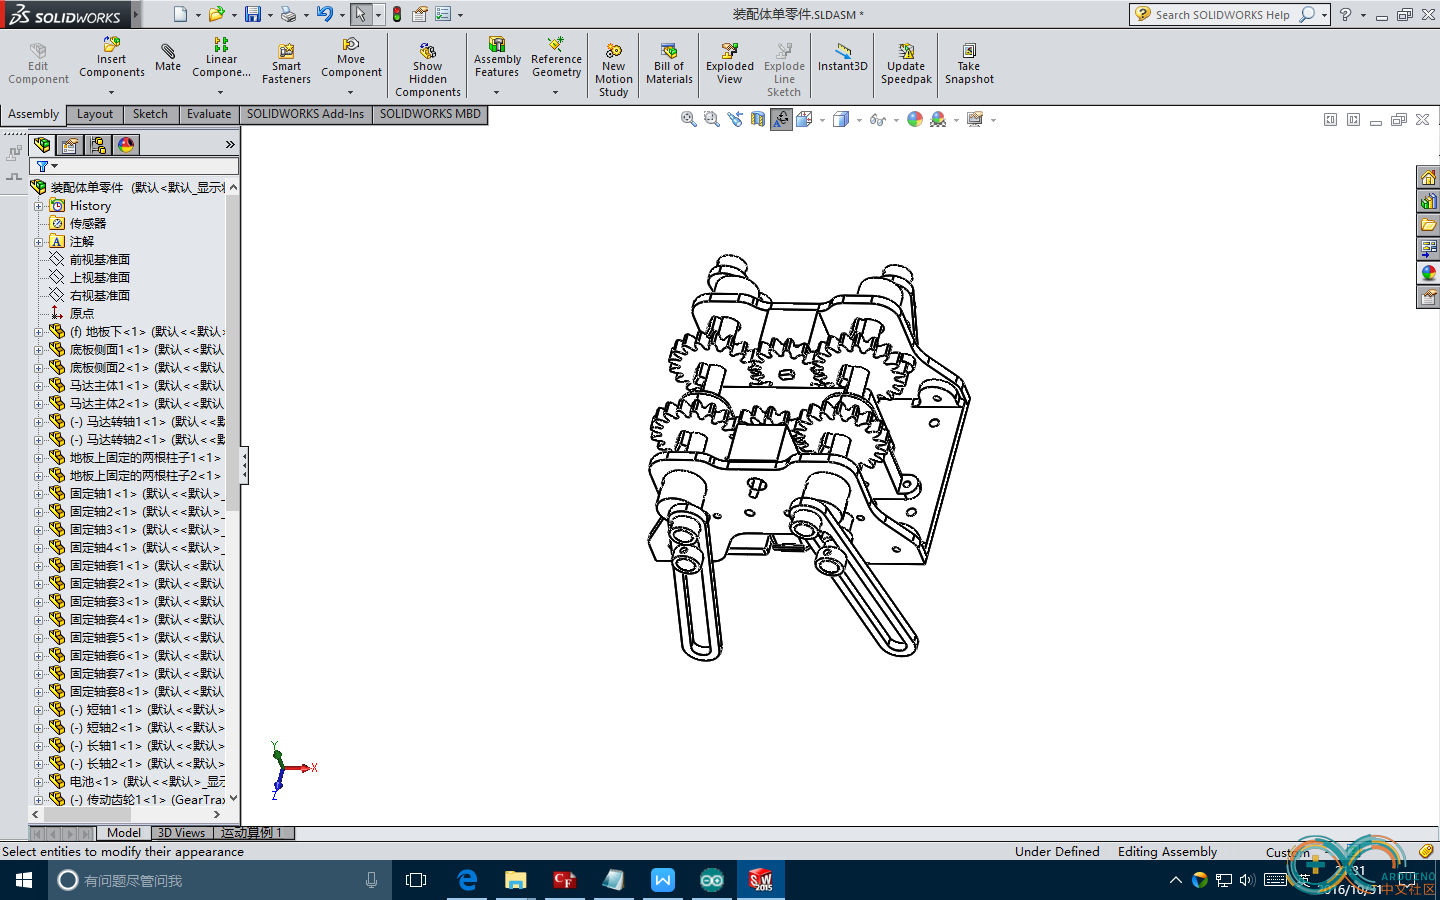The width and height of the screenshot is (1440, 900).
Task: Toggle the feature tree filter funnel
Action: coord(42,166)
